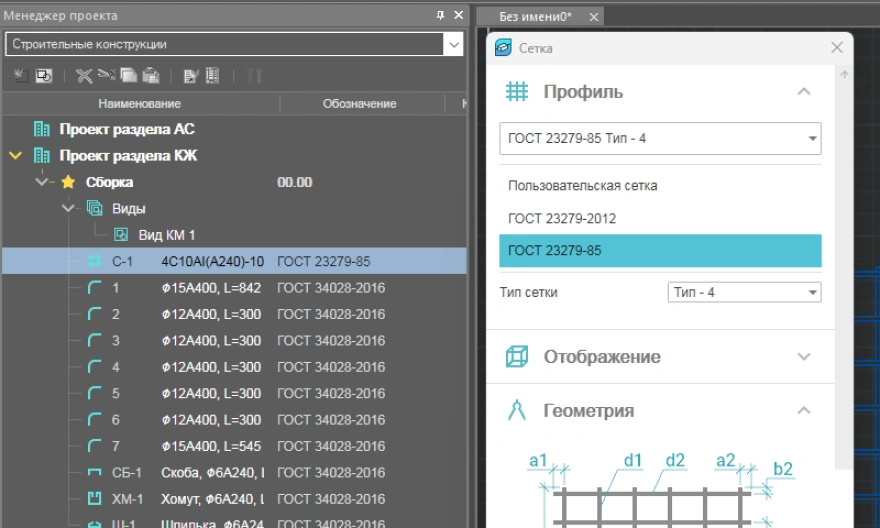
Task: Expand the Отображение section
Action: point(803,357)
